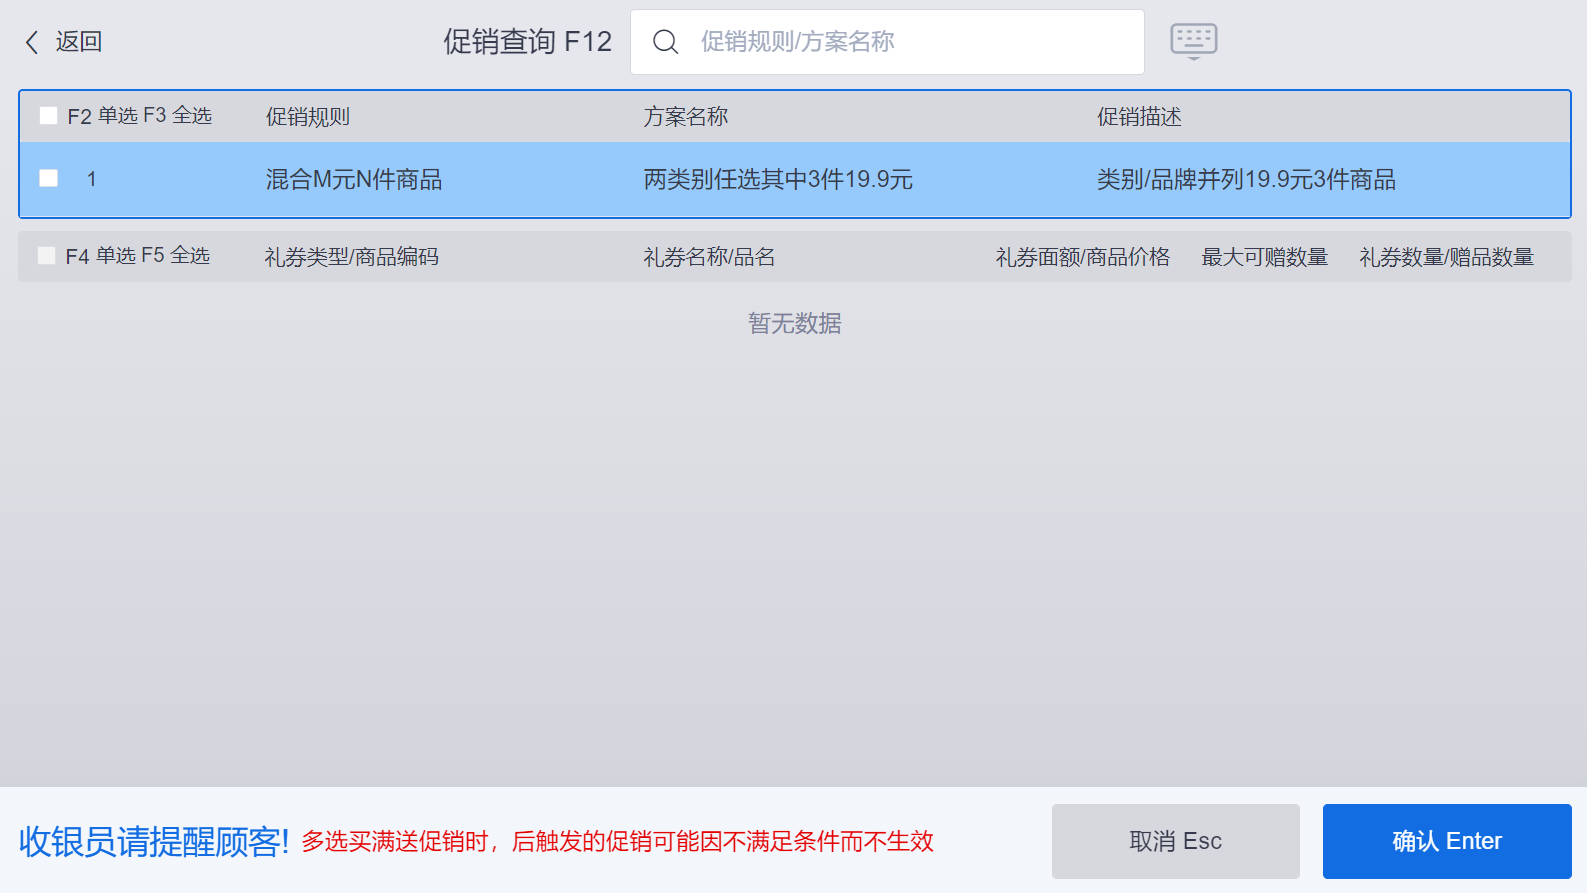Click the 两类别任选其中3件19.9元 plan name
The height and width of the screenshot is (893, 1587).
[778, 180]
